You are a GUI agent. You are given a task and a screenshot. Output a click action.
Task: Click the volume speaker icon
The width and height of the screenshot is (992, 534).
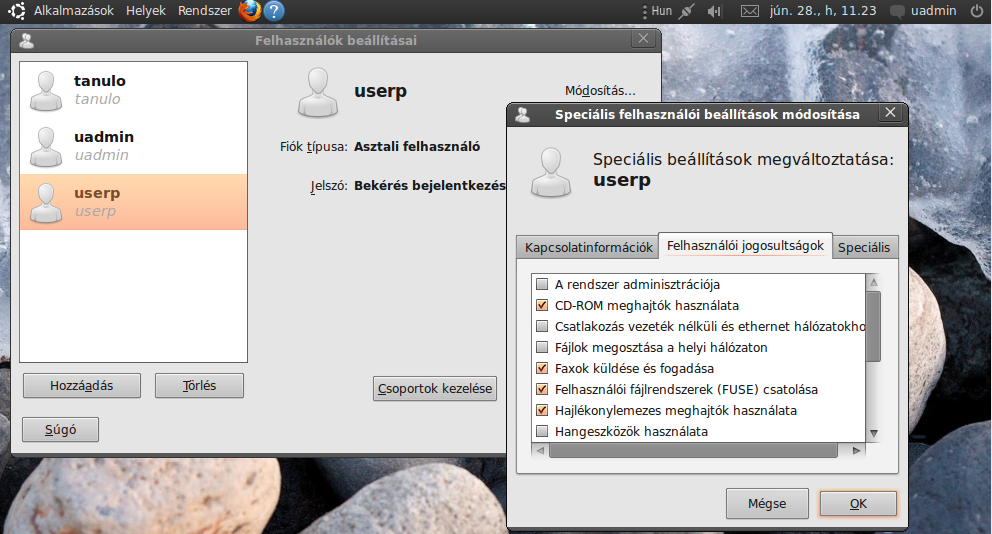[x=715, y=11]
